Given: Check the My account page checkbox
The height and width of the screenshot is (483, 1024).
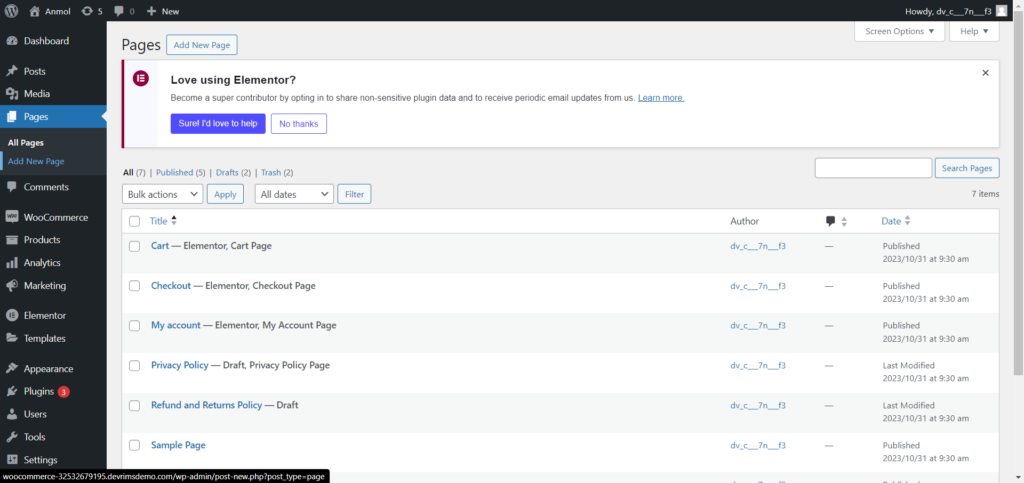Looking at the screenshot, I should pyautogui.click(x=135, y=326).
